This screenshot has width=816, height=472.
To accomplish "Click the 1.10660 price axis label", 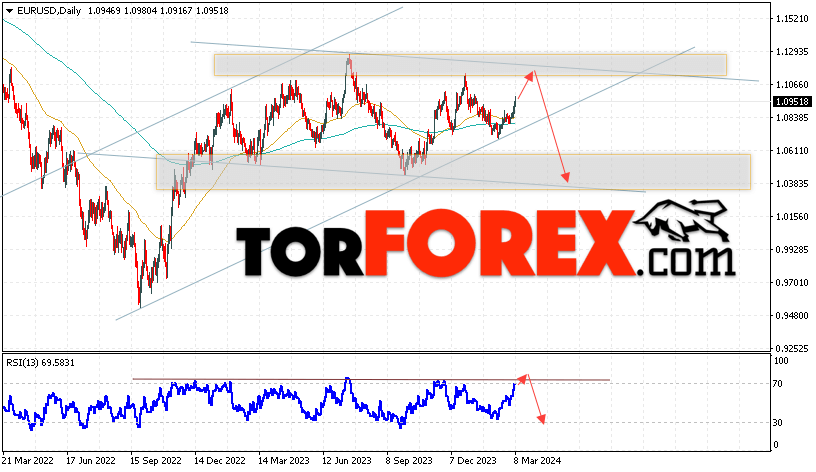I will point(792,84).
